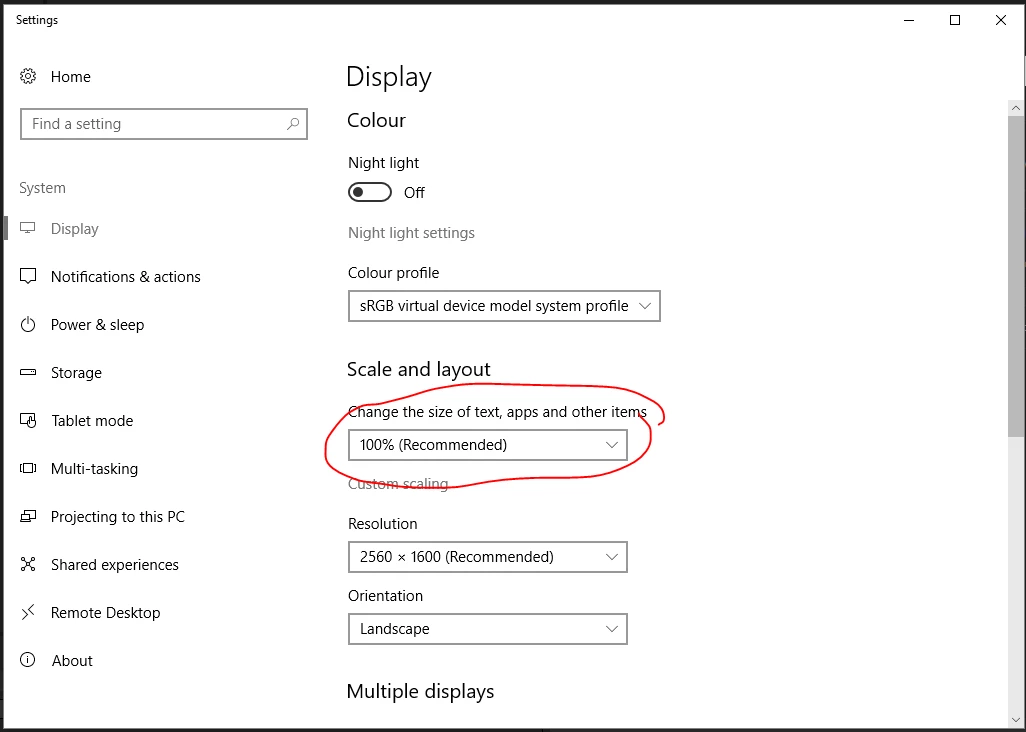Image resolution: width=1026 pixels, height=732 pixels.
Task: Select the Notifications & actions icon
Action: (x=27, y=277)
